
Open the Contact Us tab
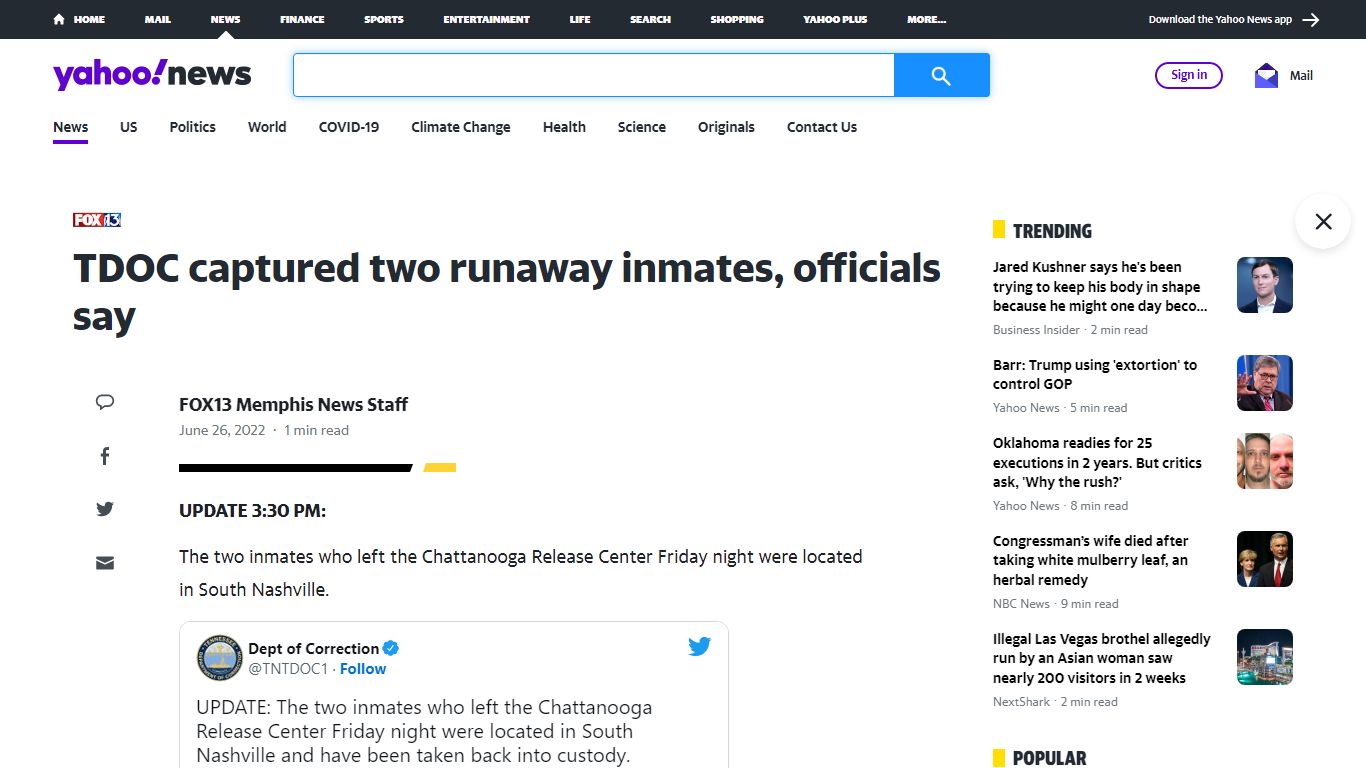(x=822, y=127)
